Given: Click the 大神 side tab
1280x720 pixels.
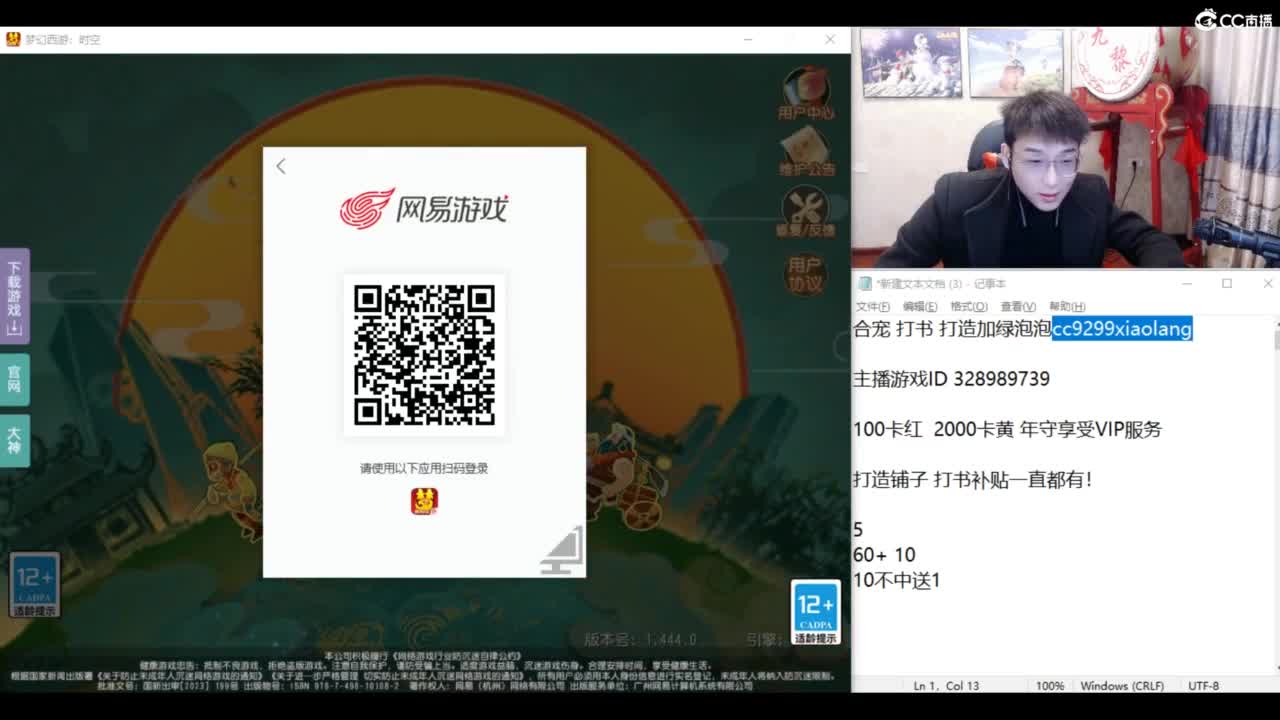Looking at the screenshot, I should (14, 440).
